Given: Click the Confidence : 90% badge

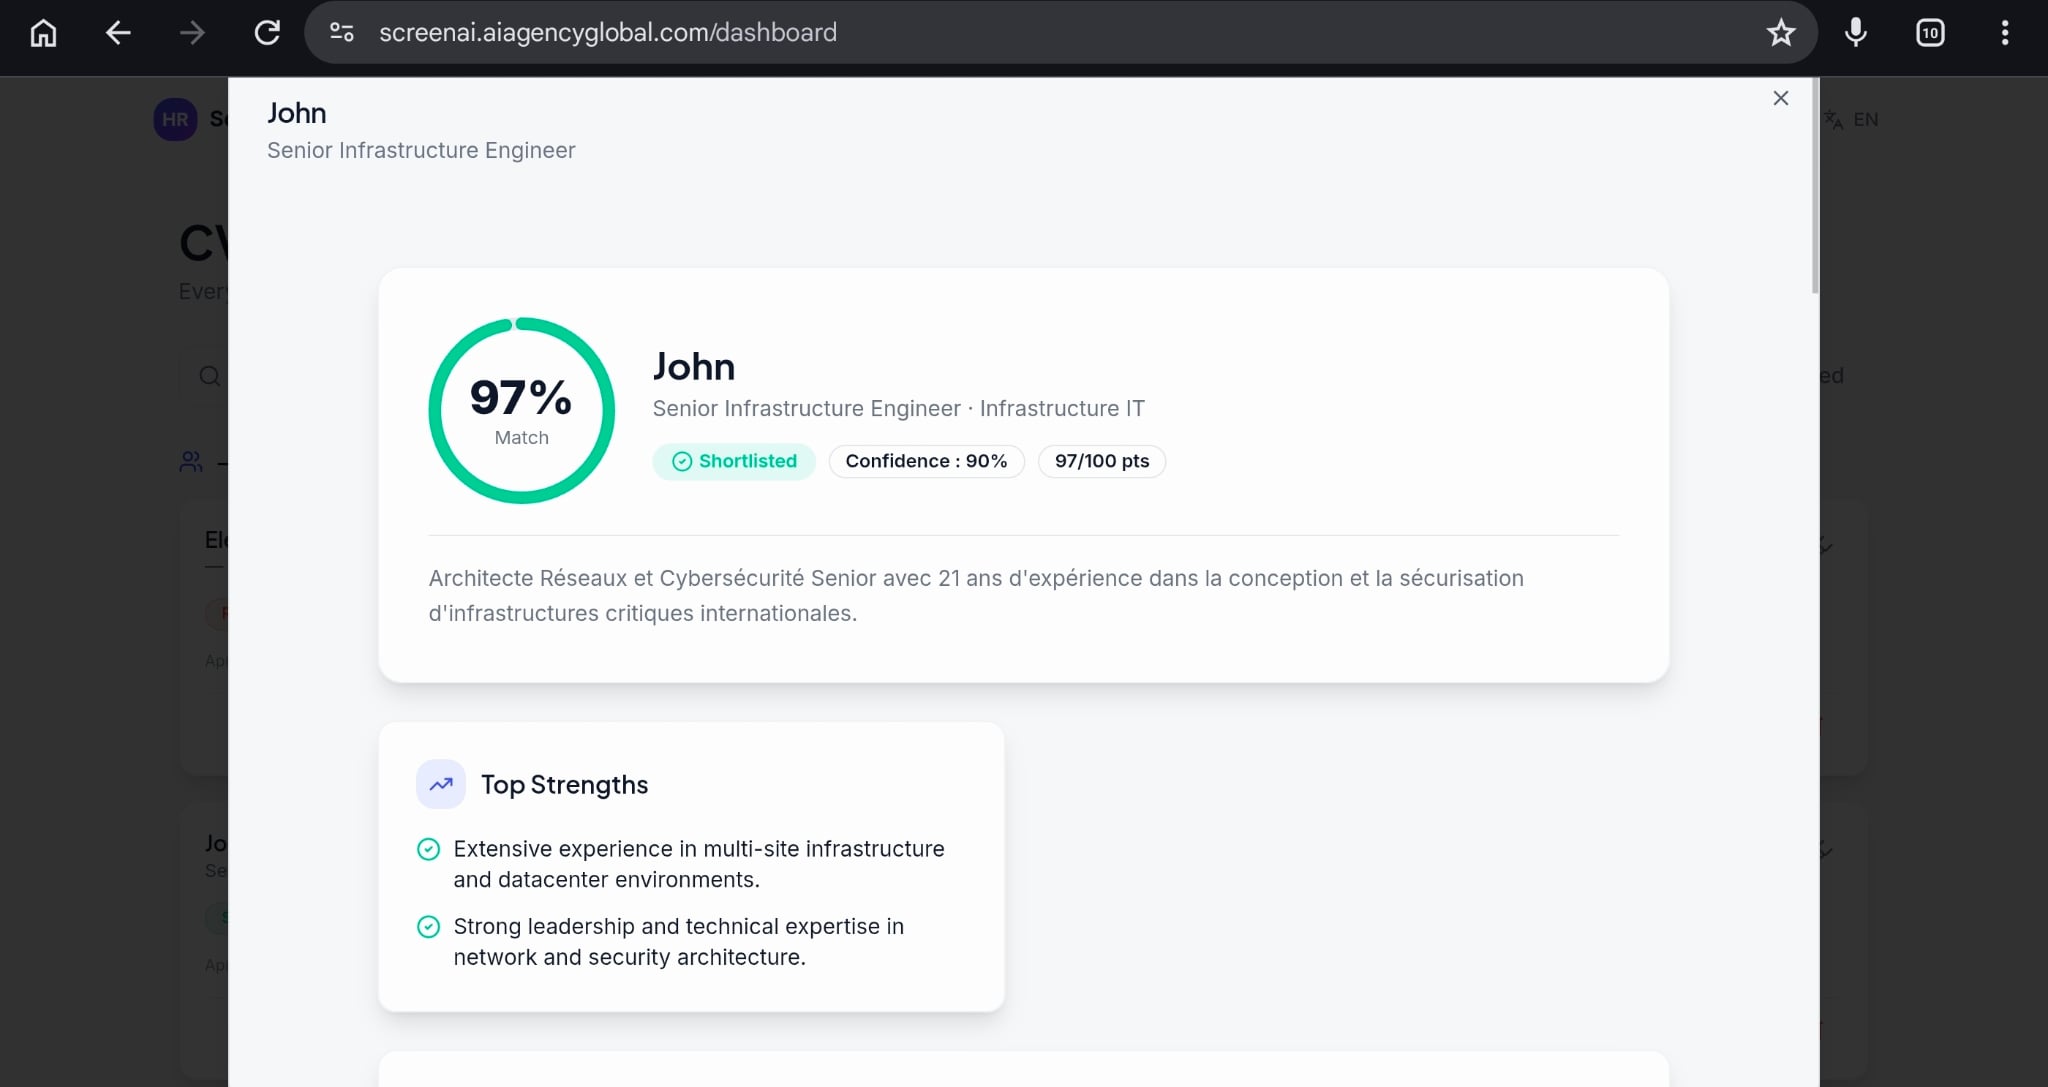Looking at the screenshot, I should click(x=926, y=461).
